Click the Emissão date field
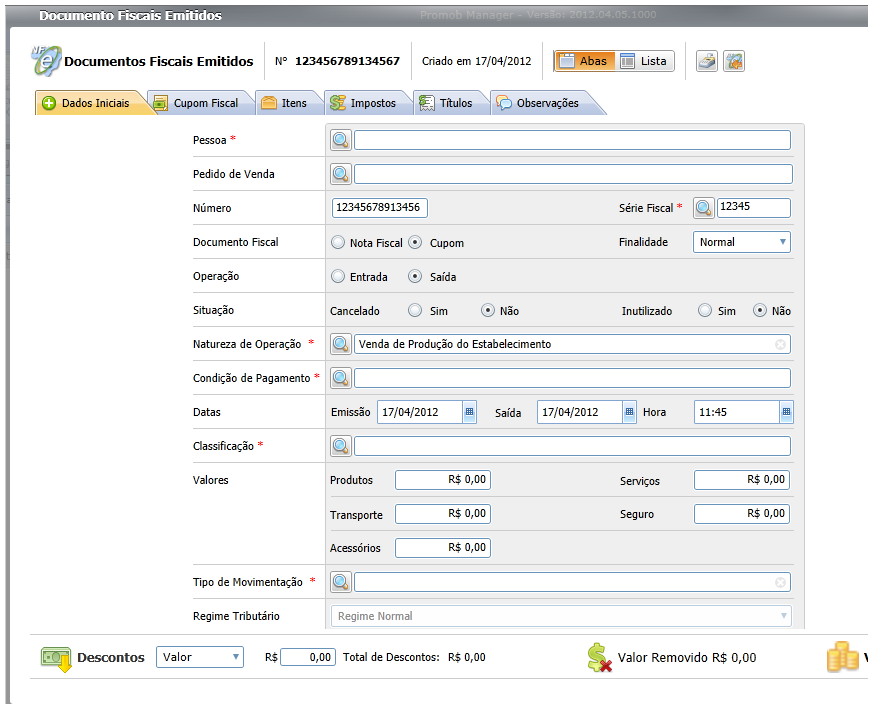Viewport: 883px width, 704px height. [420, 412]
